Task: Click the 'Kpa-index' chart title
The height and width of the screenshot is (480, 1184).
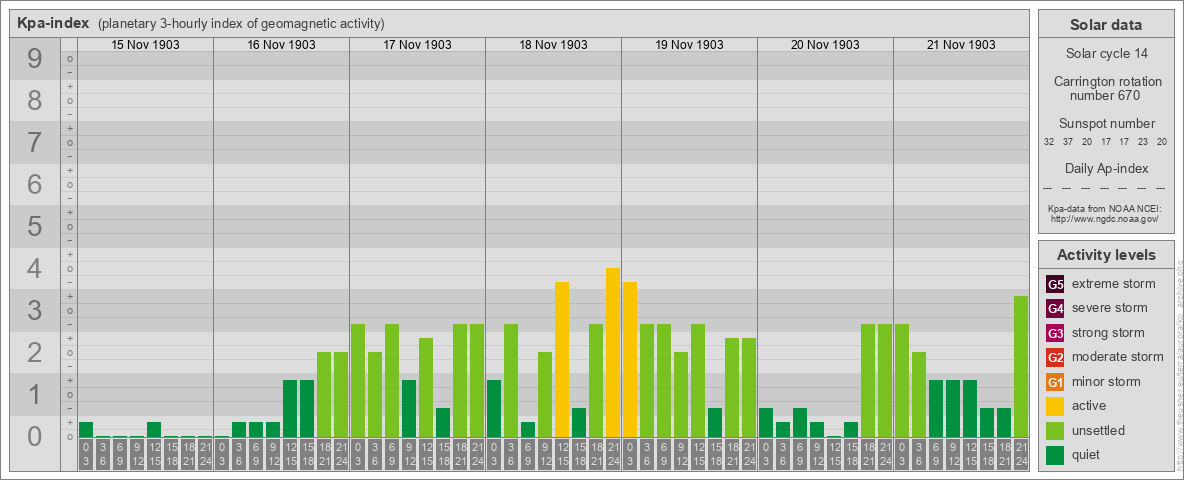Action: (53, 23)
